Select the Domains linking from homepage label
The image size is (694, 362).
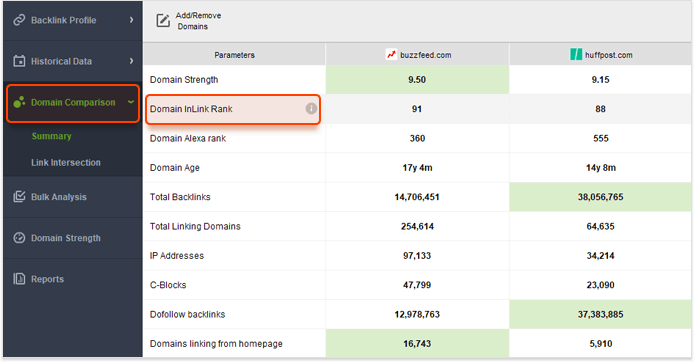(216, 344)
